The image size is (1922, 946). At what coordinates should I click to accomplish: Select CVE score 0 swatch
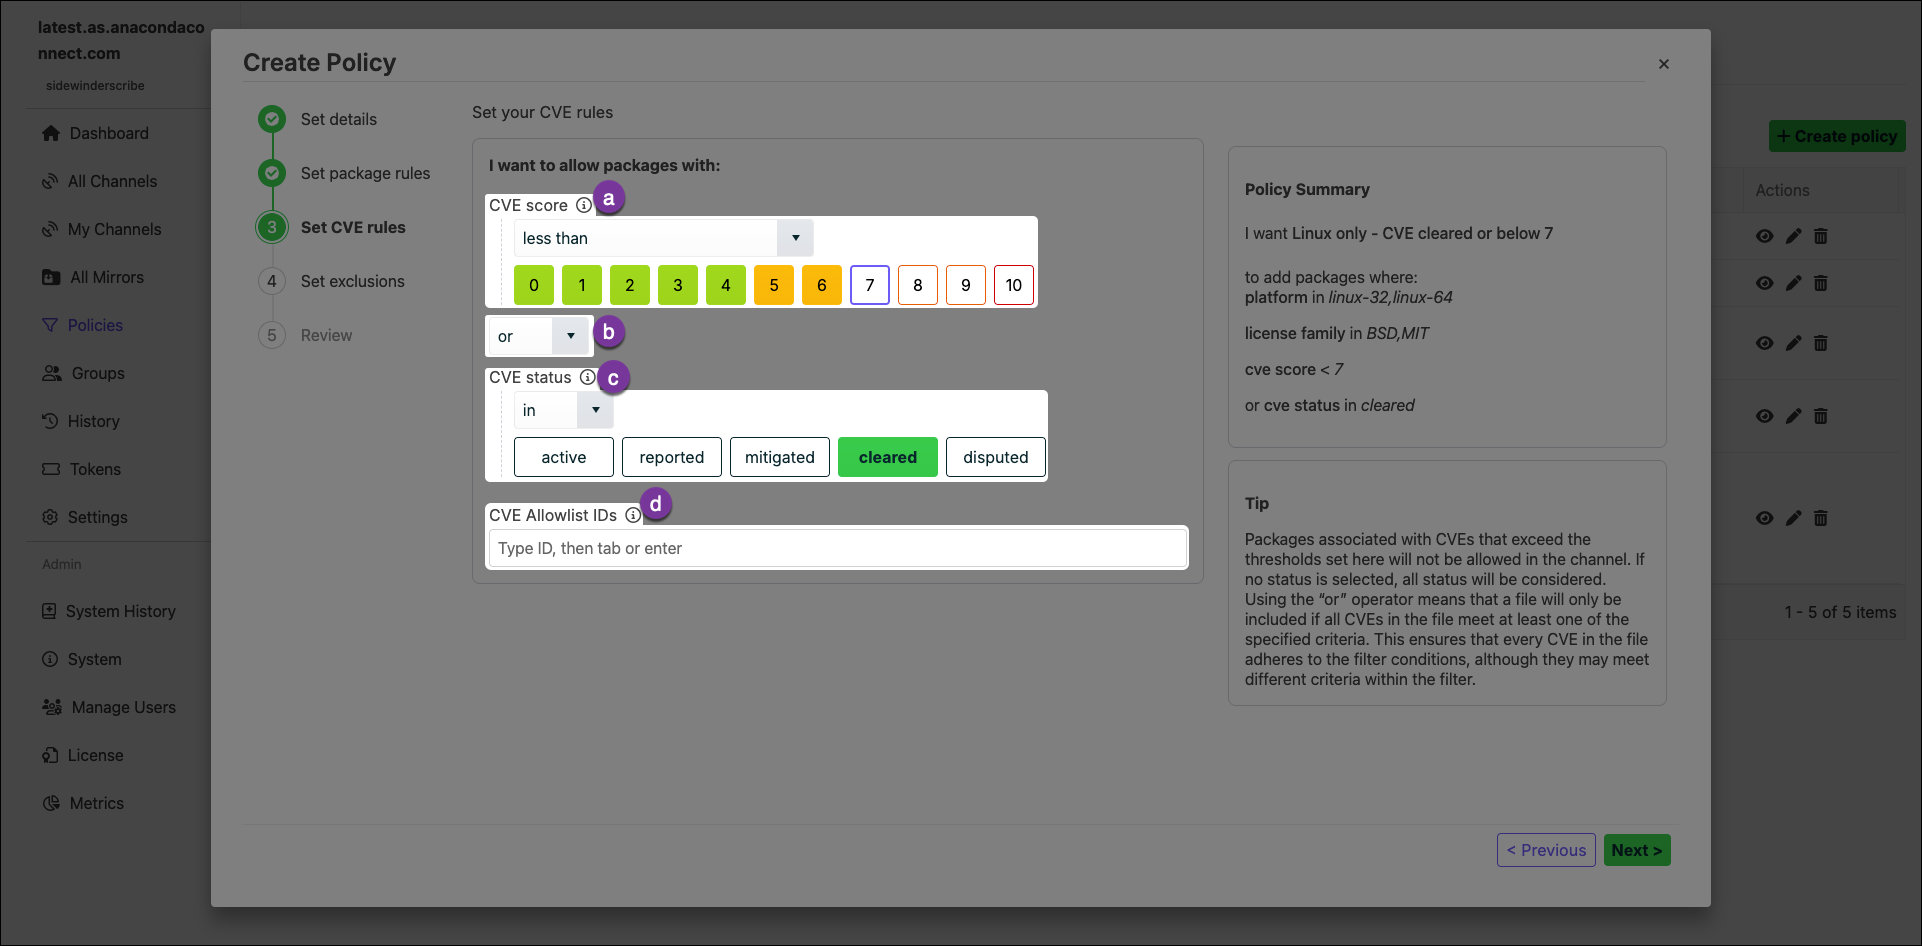[534, 285]
